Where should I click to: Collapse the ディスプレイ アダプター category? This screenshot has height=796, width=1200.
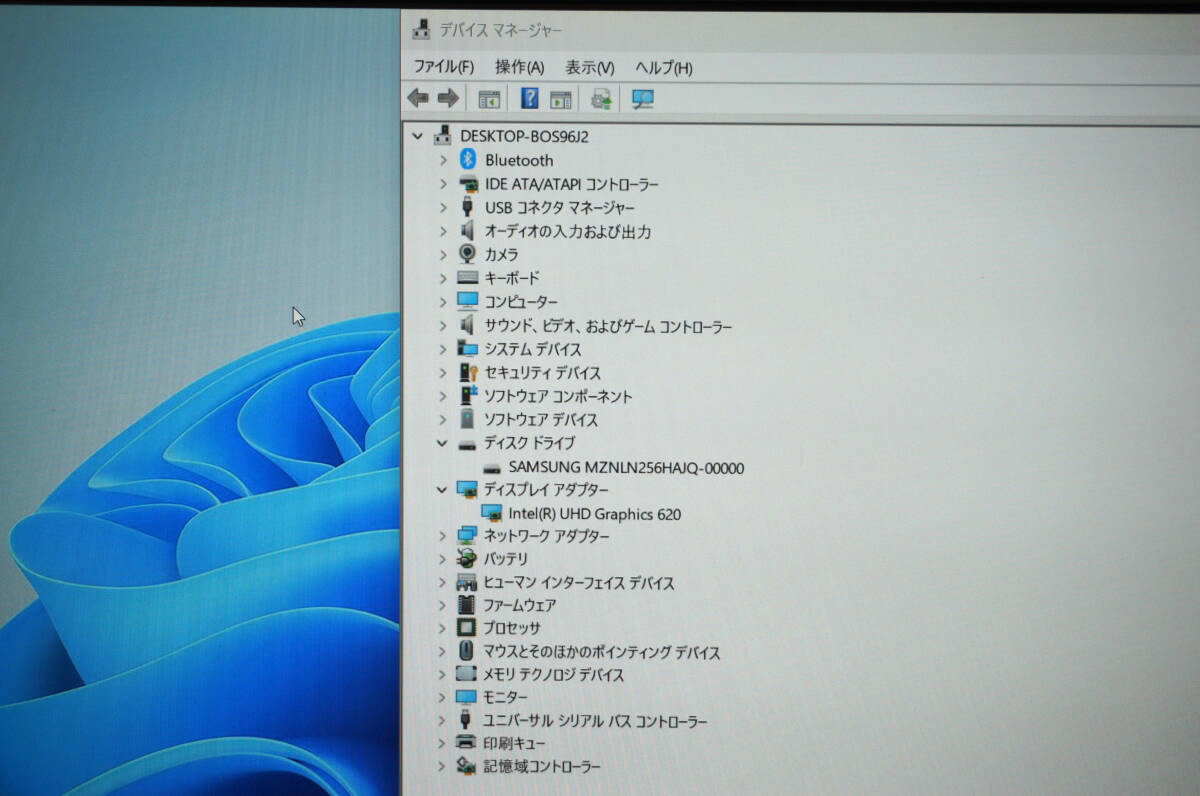[x=442, y=490]
